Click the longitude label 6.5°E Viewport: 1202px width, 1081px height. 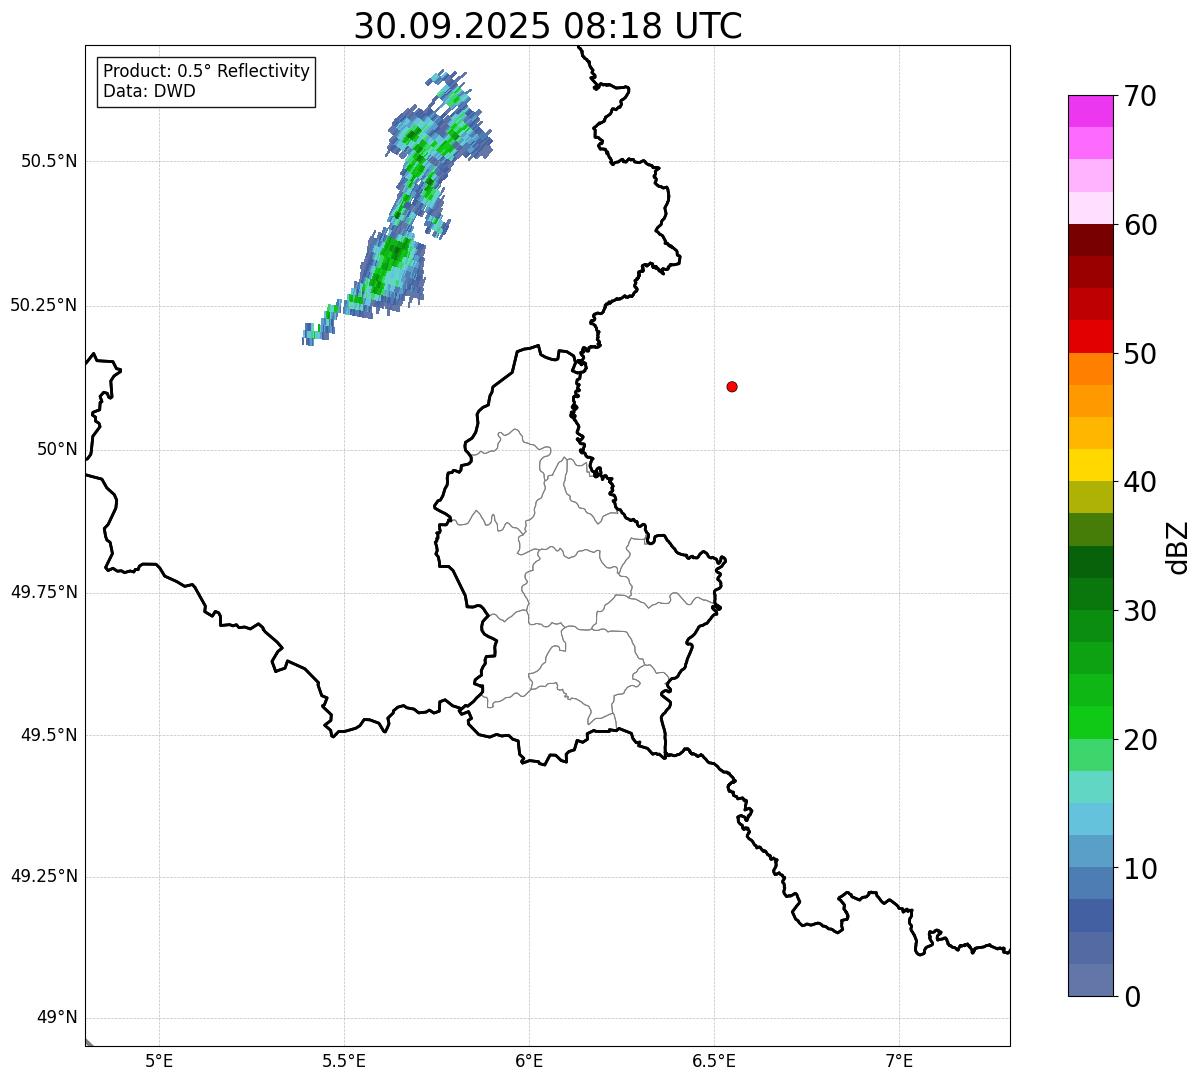point(714,1060)
